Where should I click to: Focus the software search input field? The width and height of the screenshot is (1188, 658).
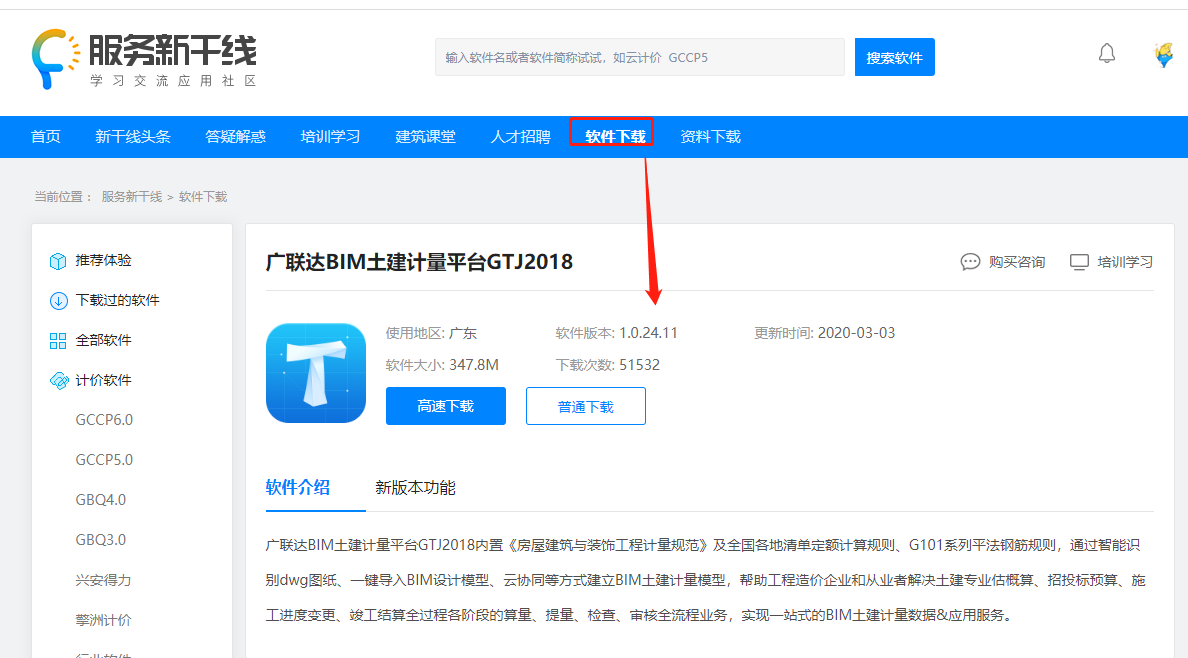point(639,57)
